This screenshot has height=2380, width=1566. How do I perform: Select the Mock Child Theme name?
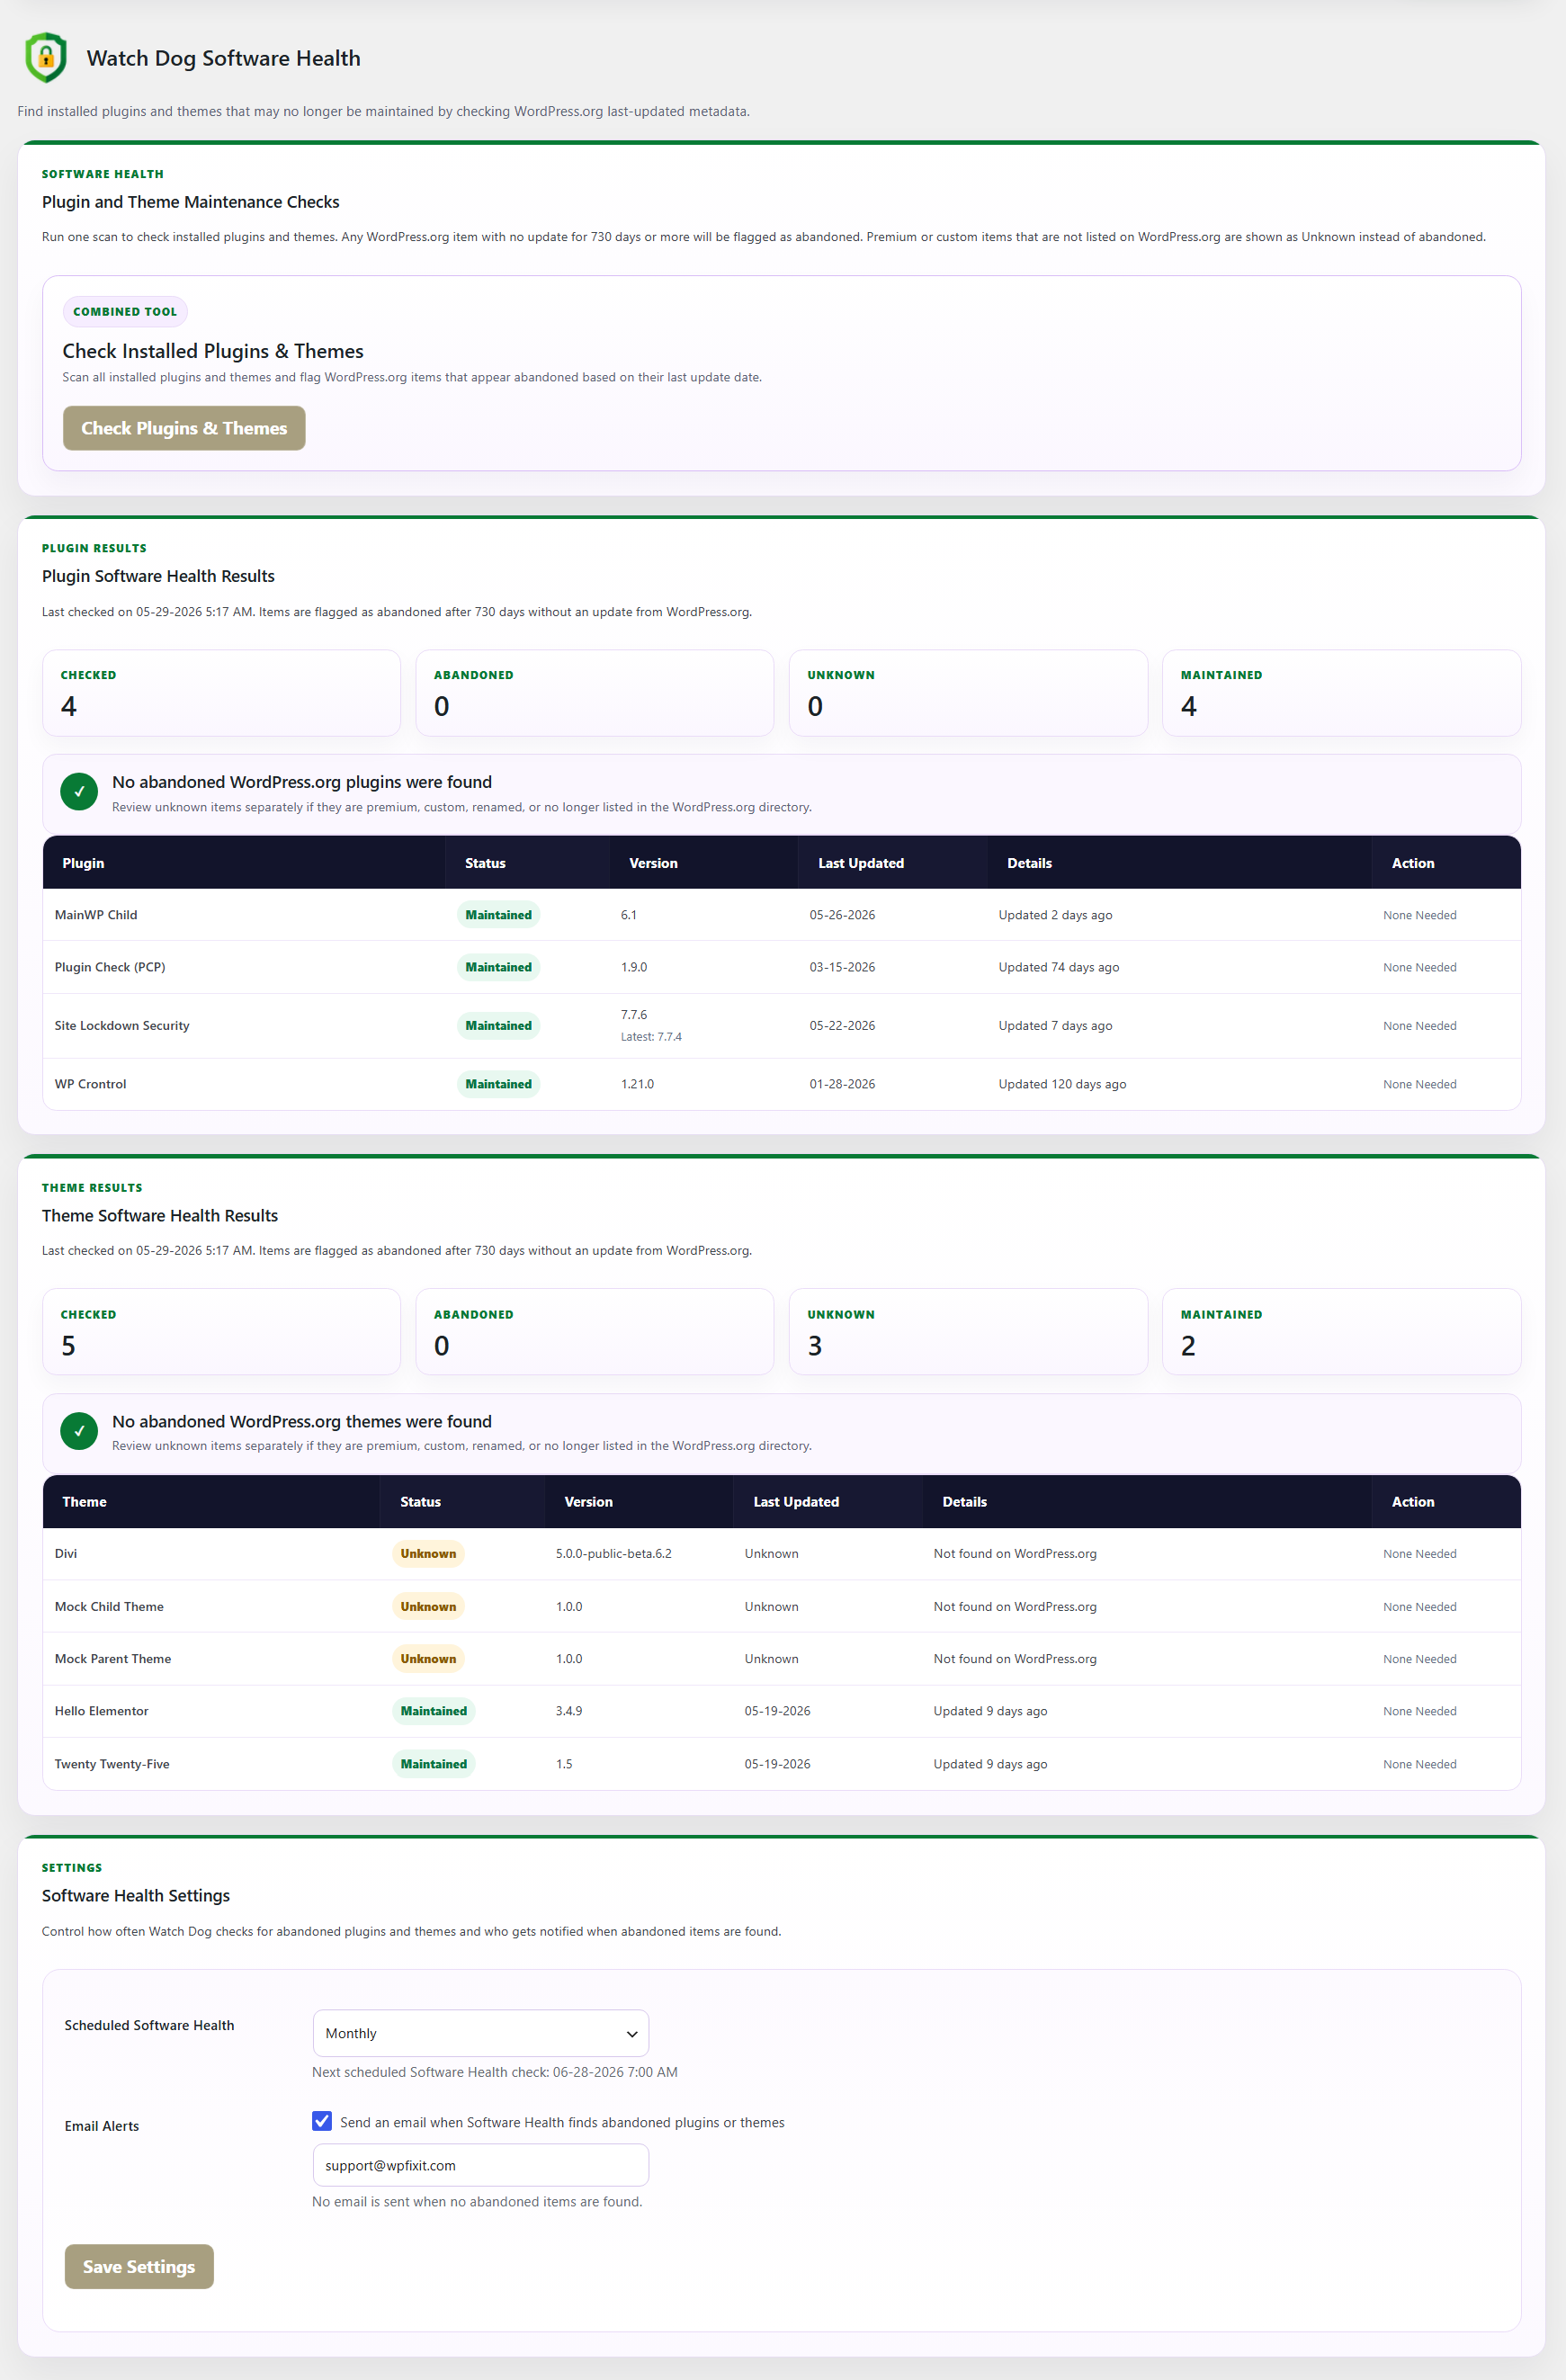click(x=109, y=1607)
